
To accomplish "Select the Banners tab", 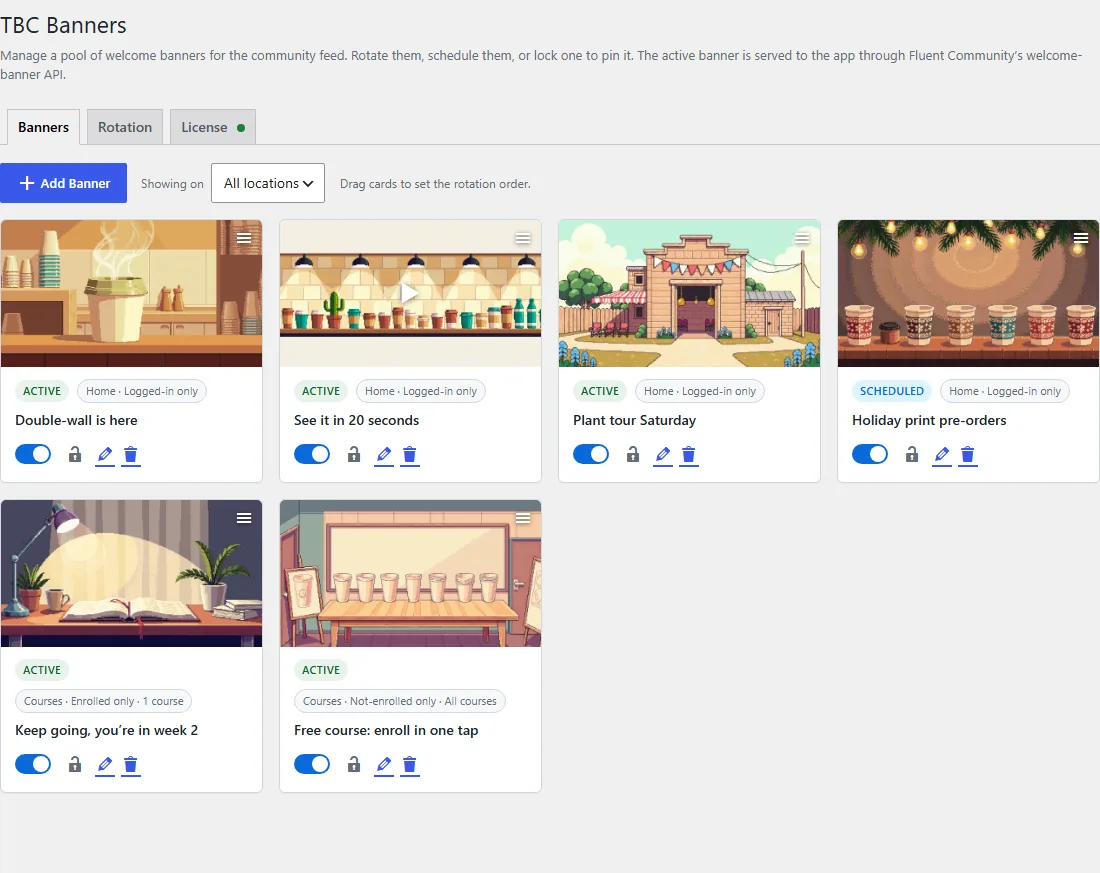I will (x=43, y=127).
